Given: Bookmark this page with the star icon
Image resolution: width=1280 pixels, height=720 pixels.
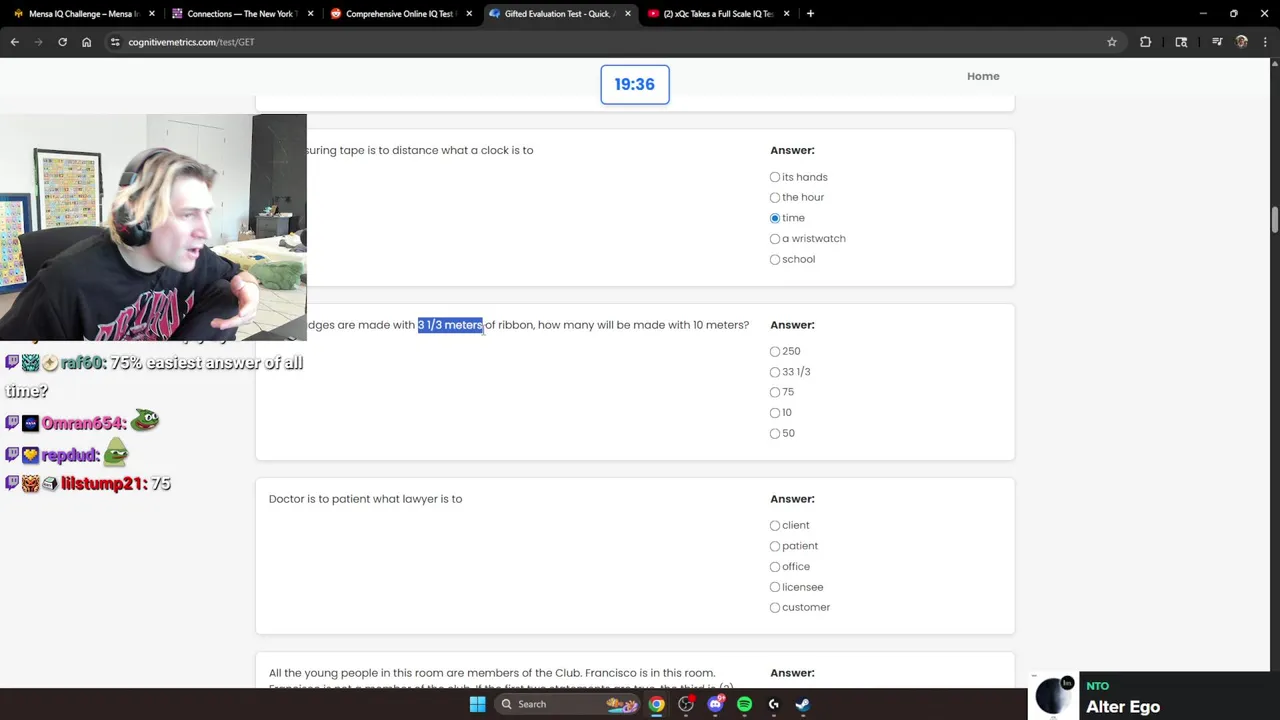Looking at the screenshot, I should [1111, 42].
